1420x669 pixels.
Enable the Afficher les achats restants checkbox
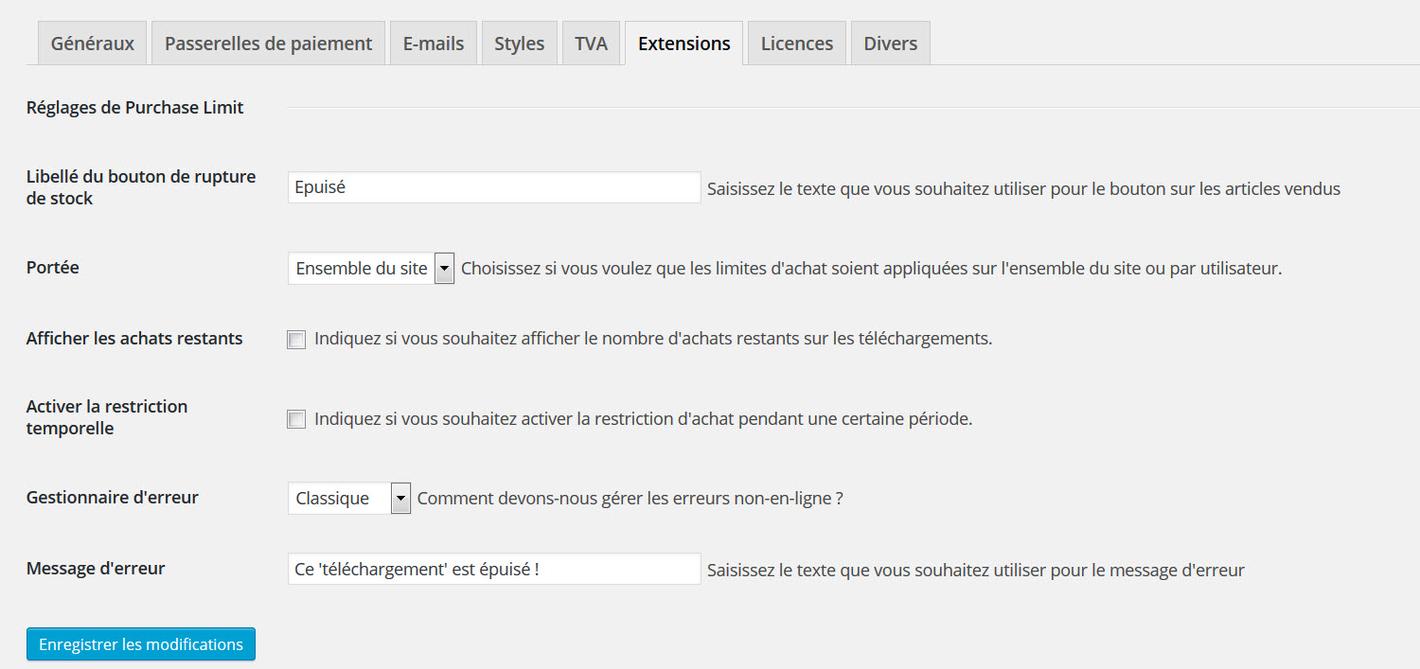[296, 339]
